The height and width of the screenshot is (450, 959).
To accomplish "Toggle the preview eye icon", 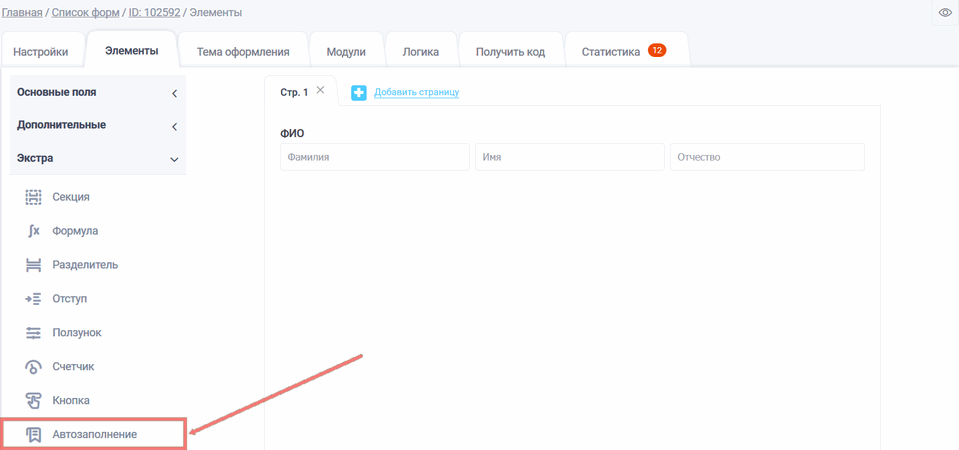I will coord(945,13).
